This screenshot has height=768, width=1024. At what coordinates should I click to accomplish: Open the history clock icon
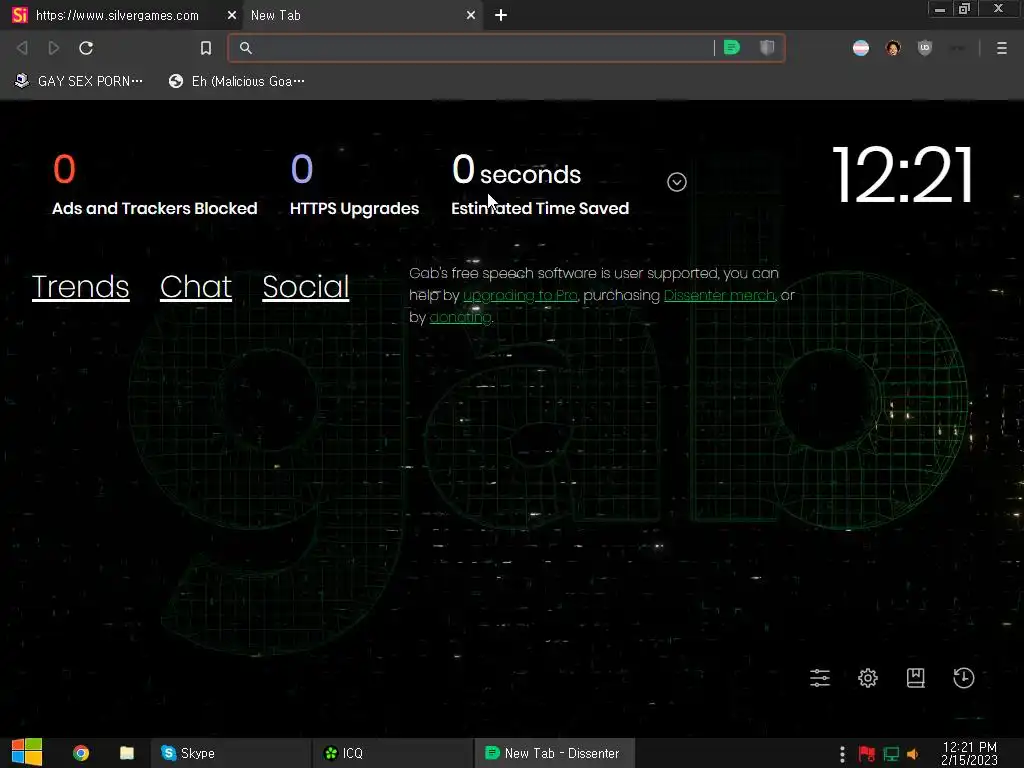click(x=964, y=678)
